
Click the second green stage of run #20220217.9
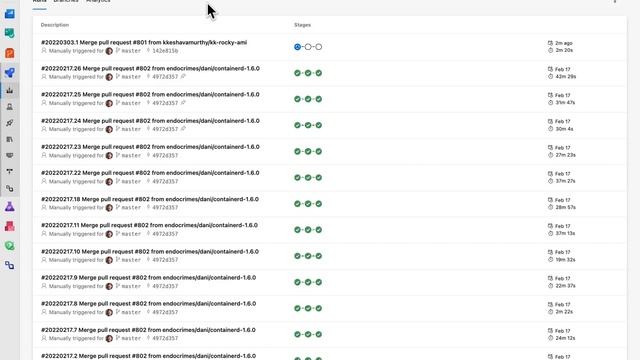coord(308,282)
